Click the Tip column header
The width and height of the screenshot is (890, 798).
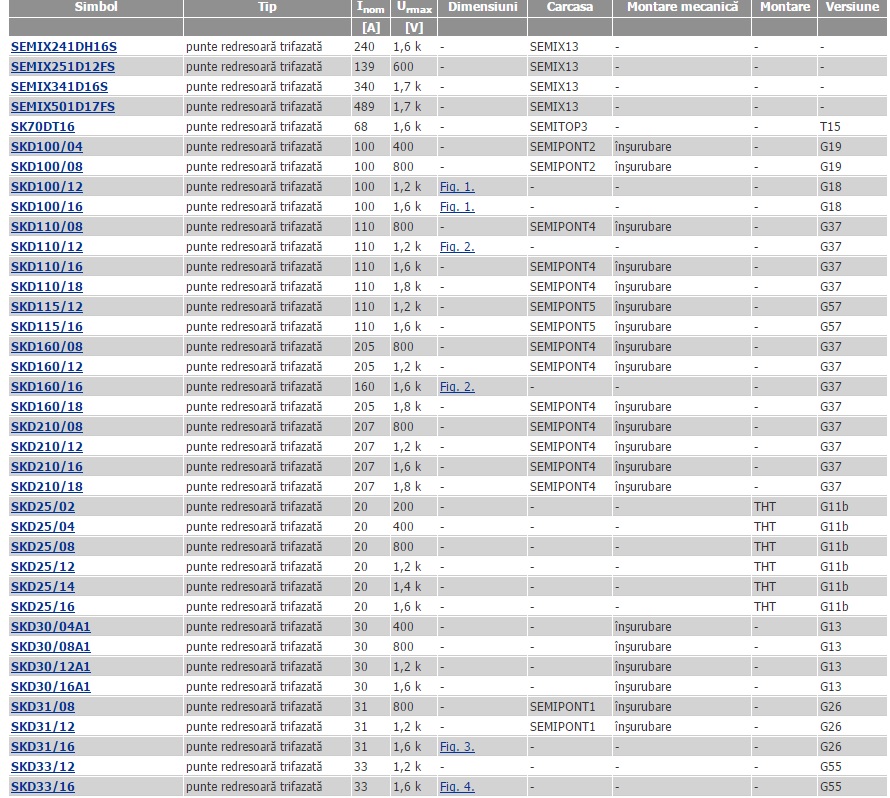click(267, 7)
